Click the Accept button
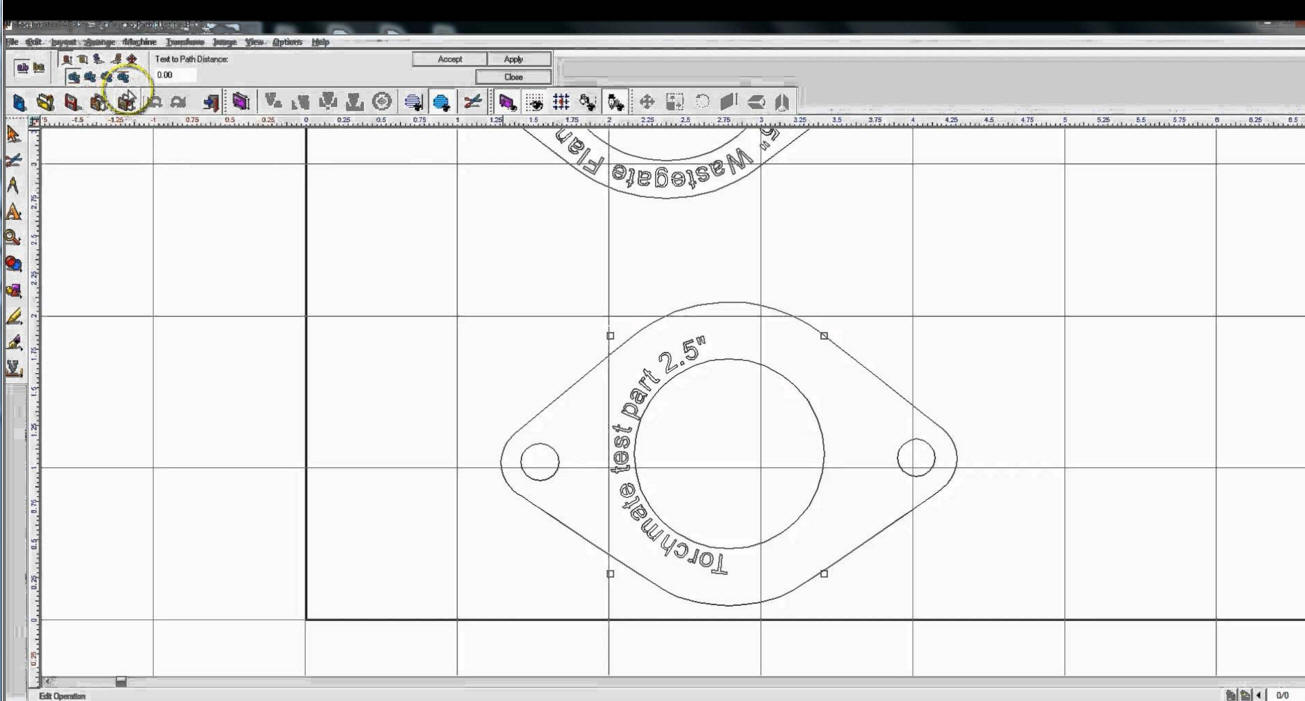Screen dimensions: 1305x701 pyautogui.click(x=450, y=59)
